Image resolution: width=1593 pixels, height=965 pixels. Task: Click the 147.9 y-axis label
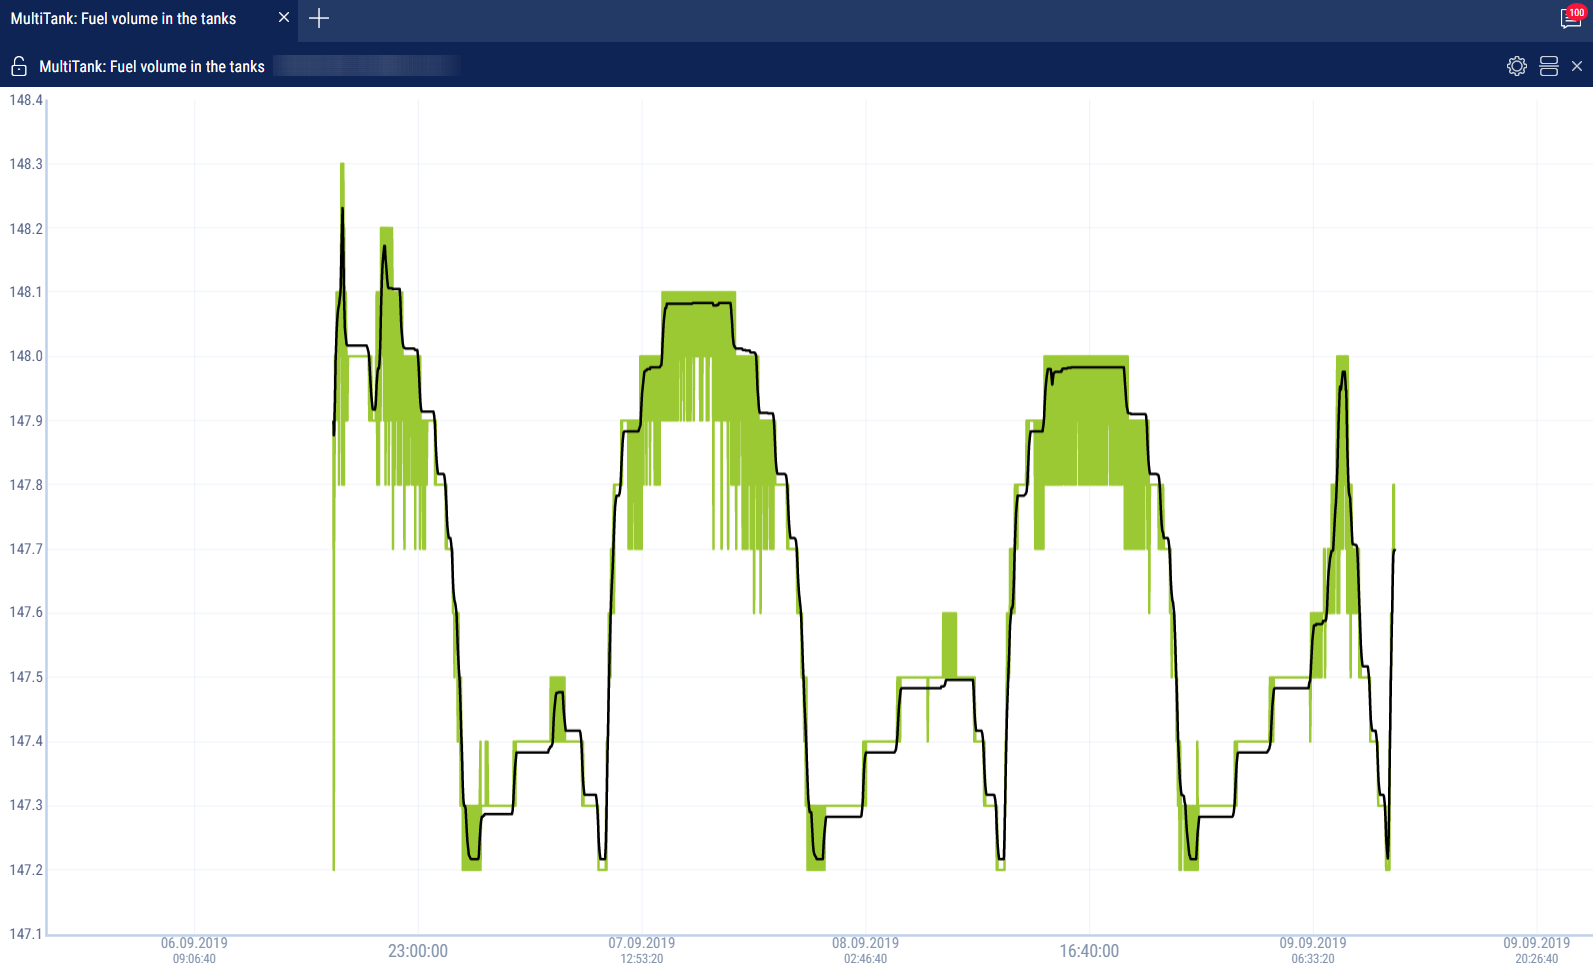26,421
